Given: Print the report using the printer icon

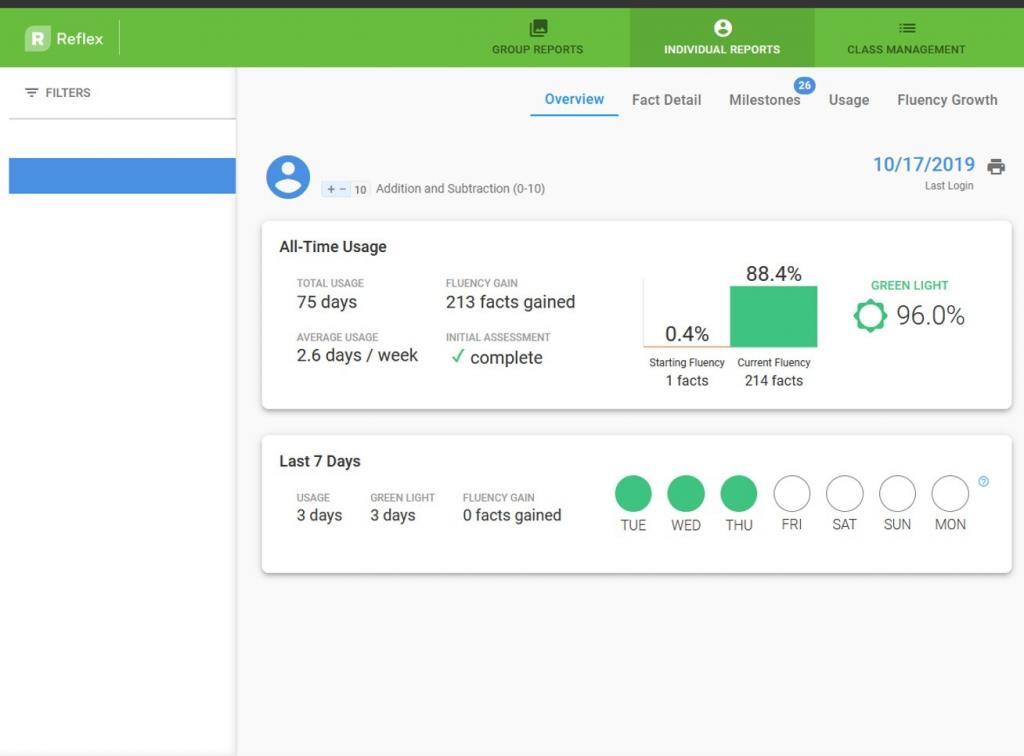Looking at the screenshot, I should tap(996, 166).
